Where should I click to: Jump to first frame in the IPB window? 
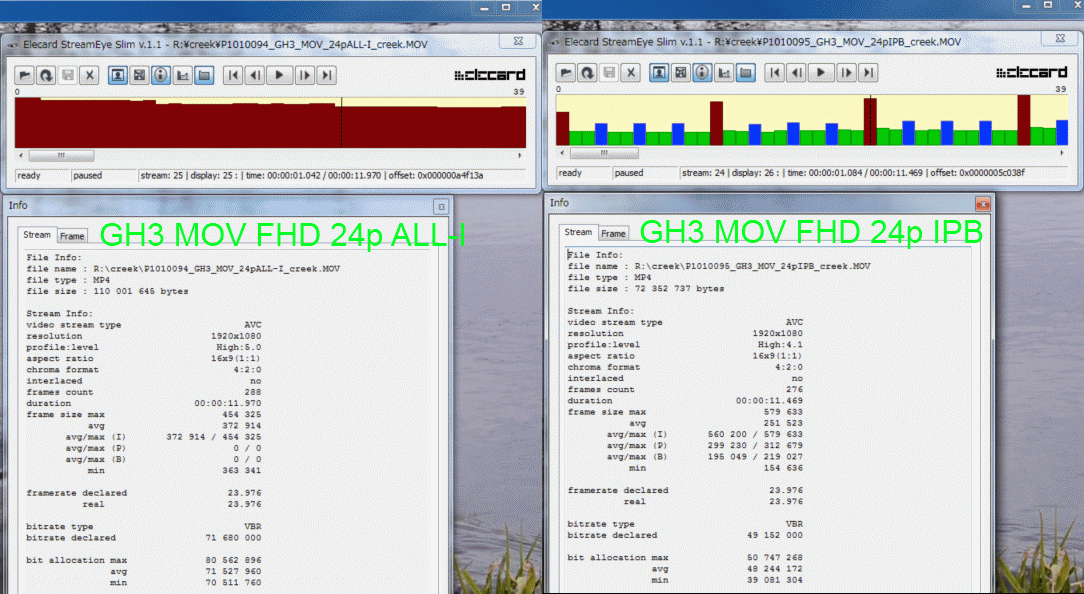coord(775,73)
